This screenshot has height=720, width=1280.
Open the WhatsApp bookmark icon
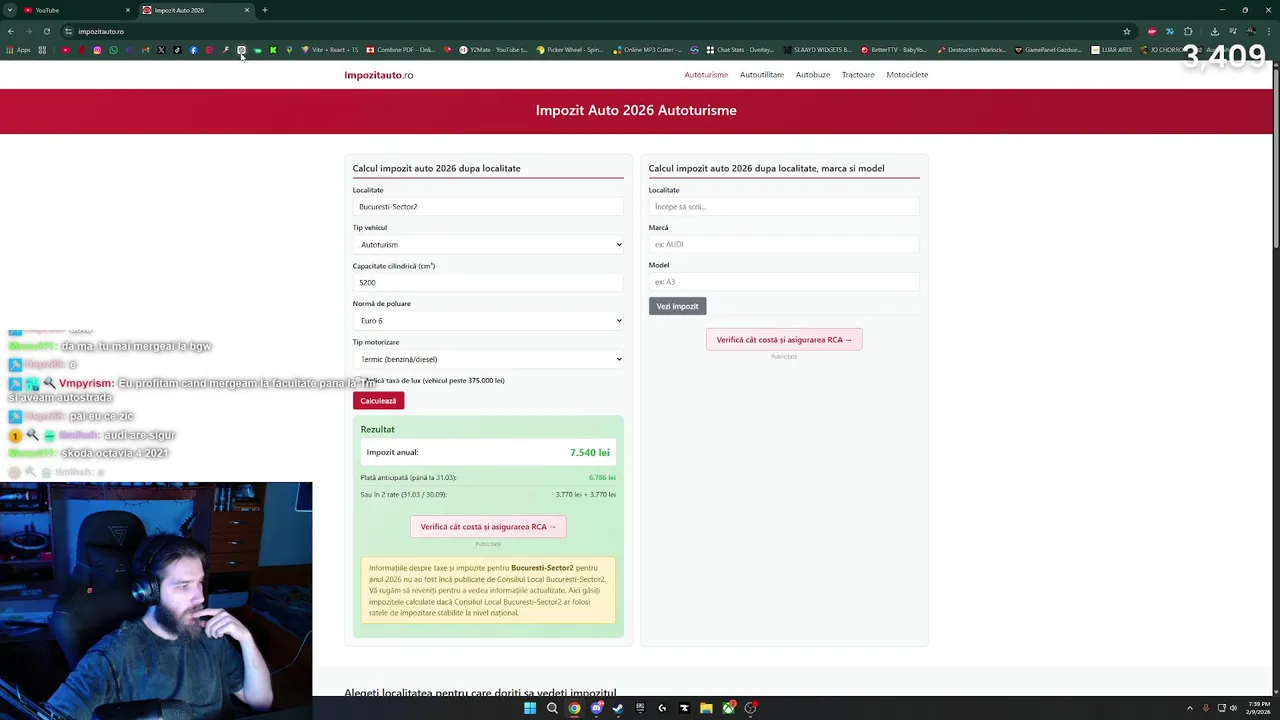coord(113,50)
